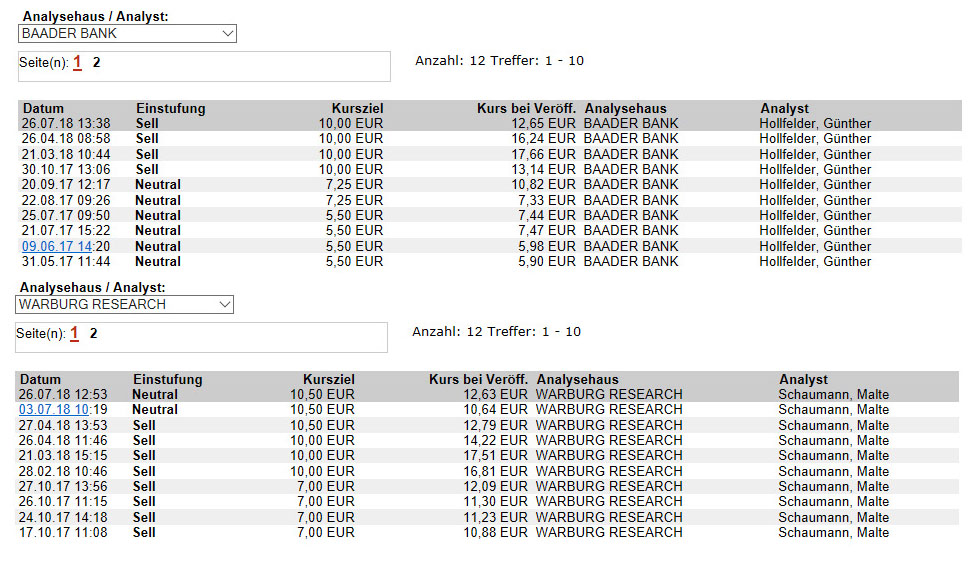Click price 7,47 EUR
This screenshot has height=580, width=970.
pyautogui.click(x=547, y=231)
